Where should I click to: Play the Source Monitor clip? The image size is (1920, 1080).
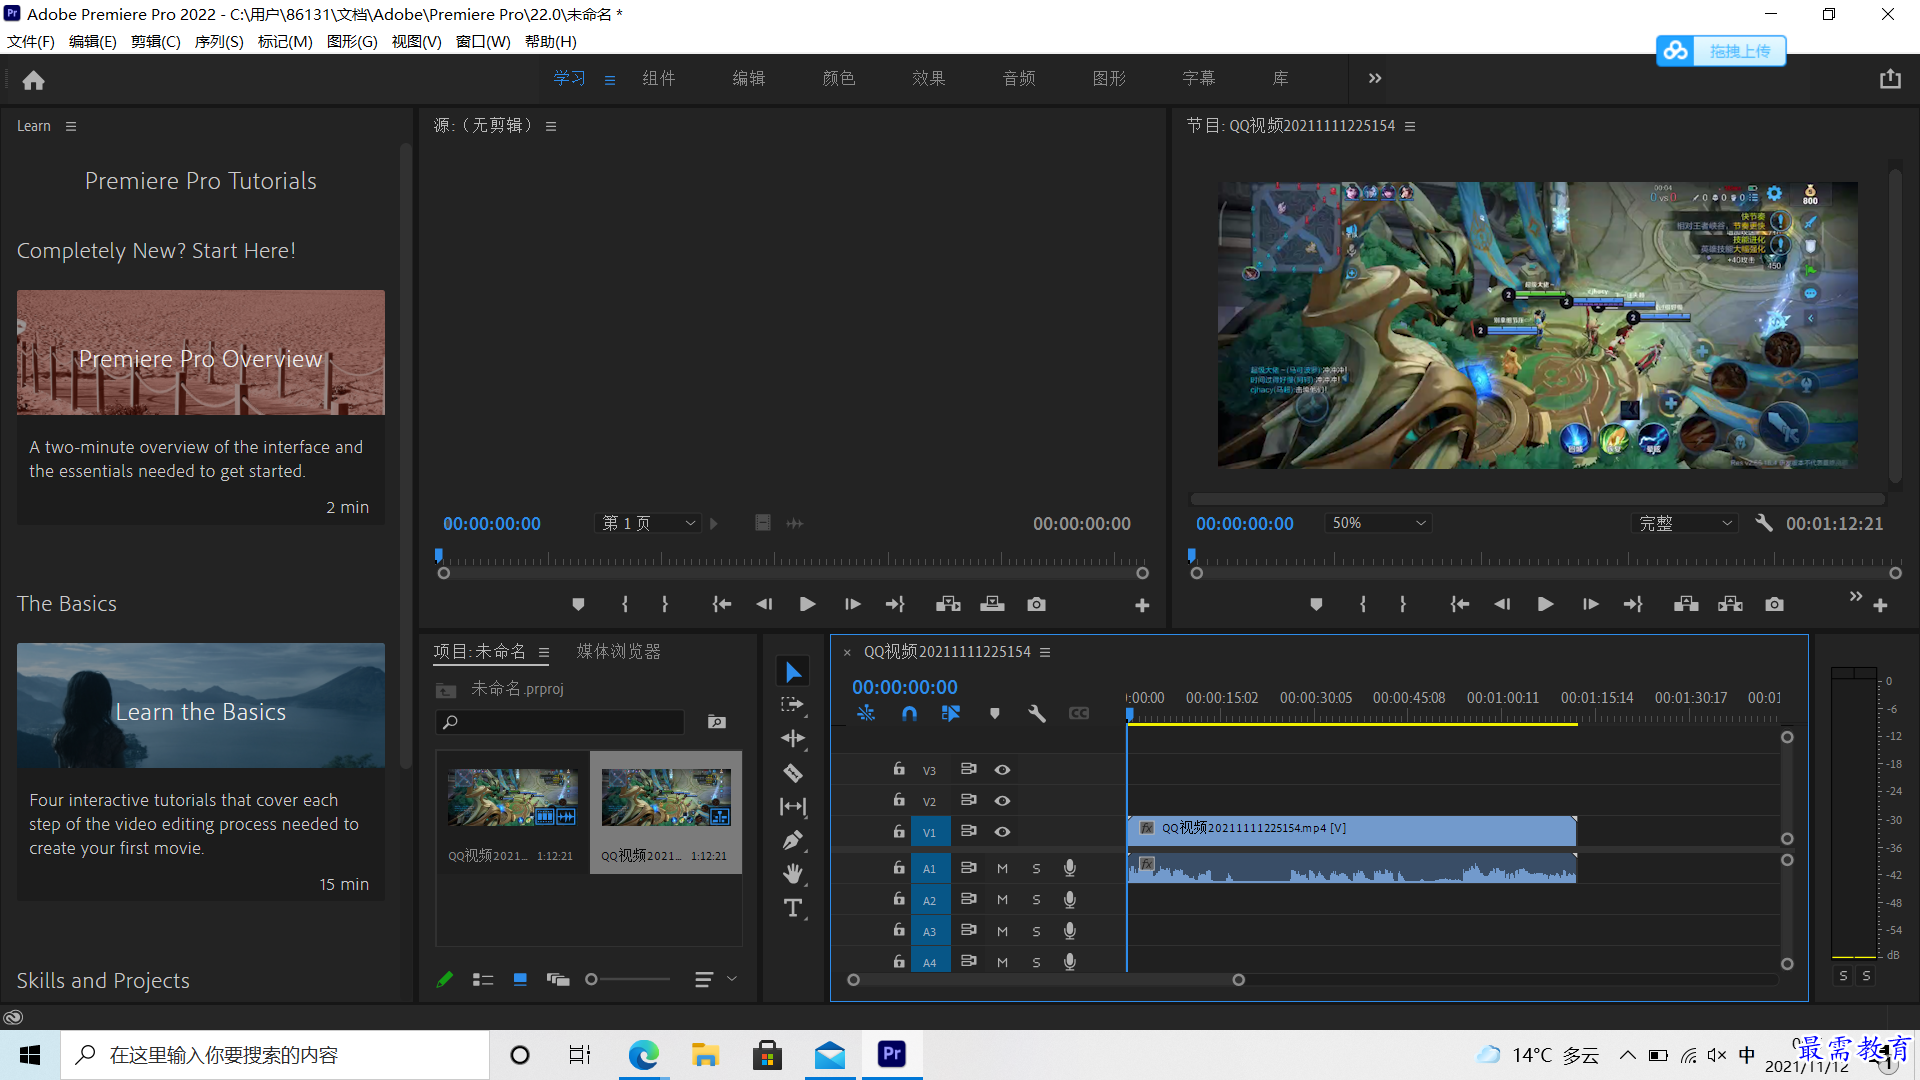(807, 604)
